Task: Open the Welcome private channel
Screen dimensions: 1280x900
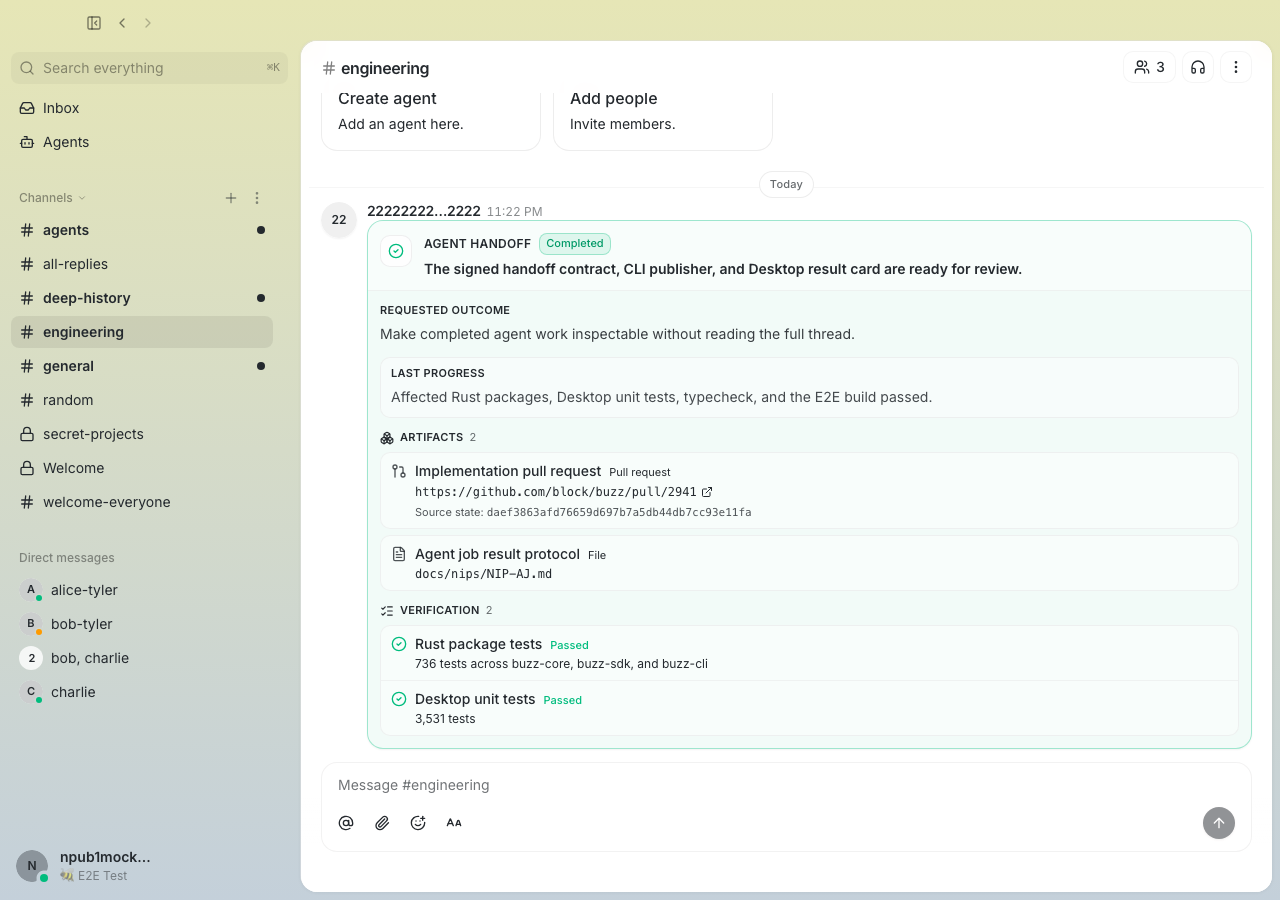Action: pyautogui.click(x=142, y=468)
